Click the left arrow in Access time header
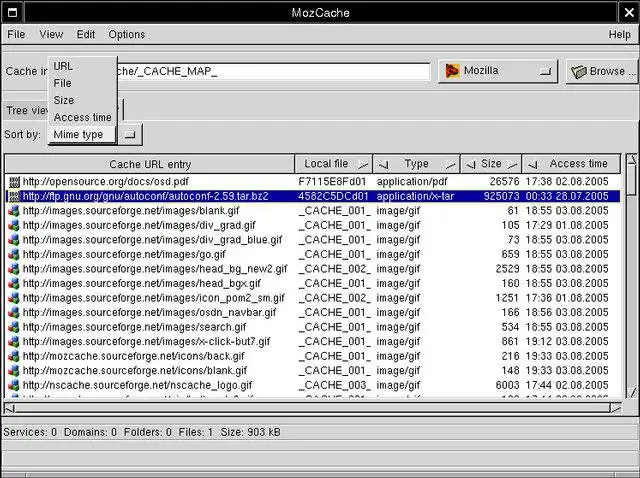640x478 pixels. click(x=533, y=165)
